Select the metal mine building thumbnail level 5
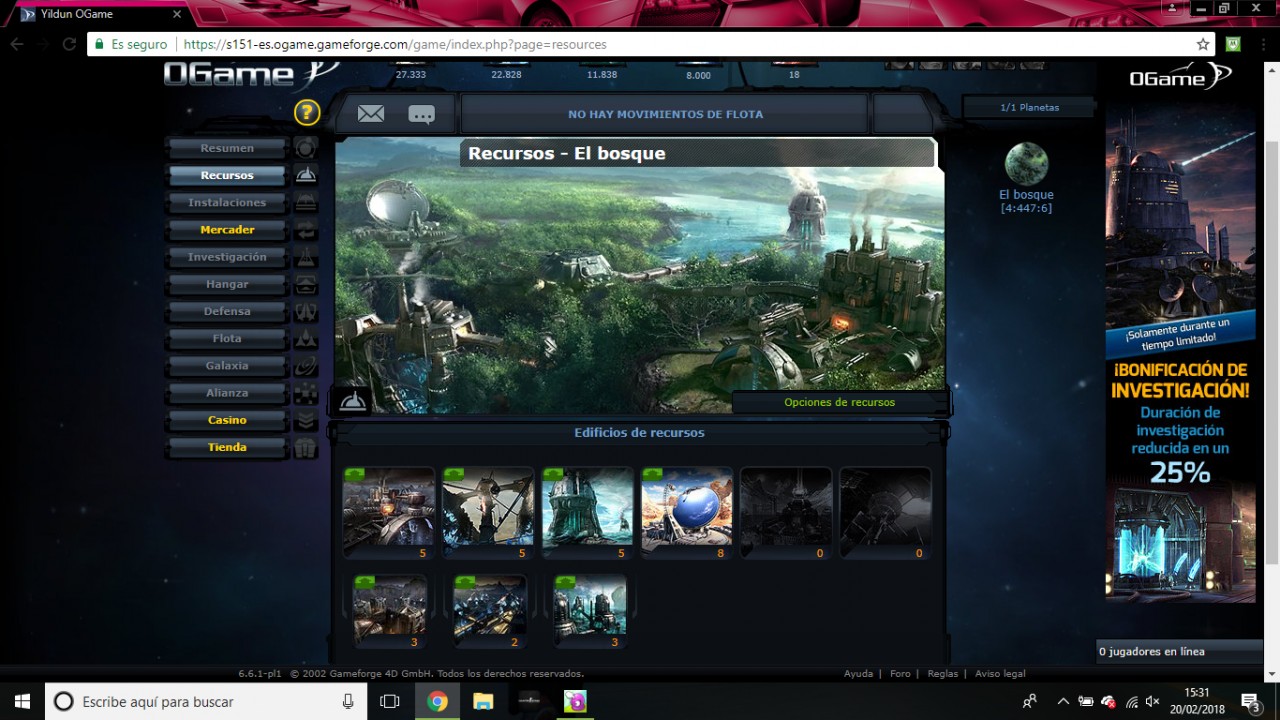1280x720 pixels. pos(389,512)
